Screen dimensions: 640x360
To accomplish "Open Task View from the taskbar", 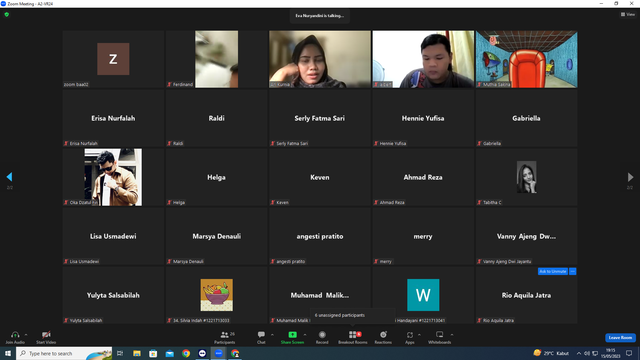I will tap(120, 353).
